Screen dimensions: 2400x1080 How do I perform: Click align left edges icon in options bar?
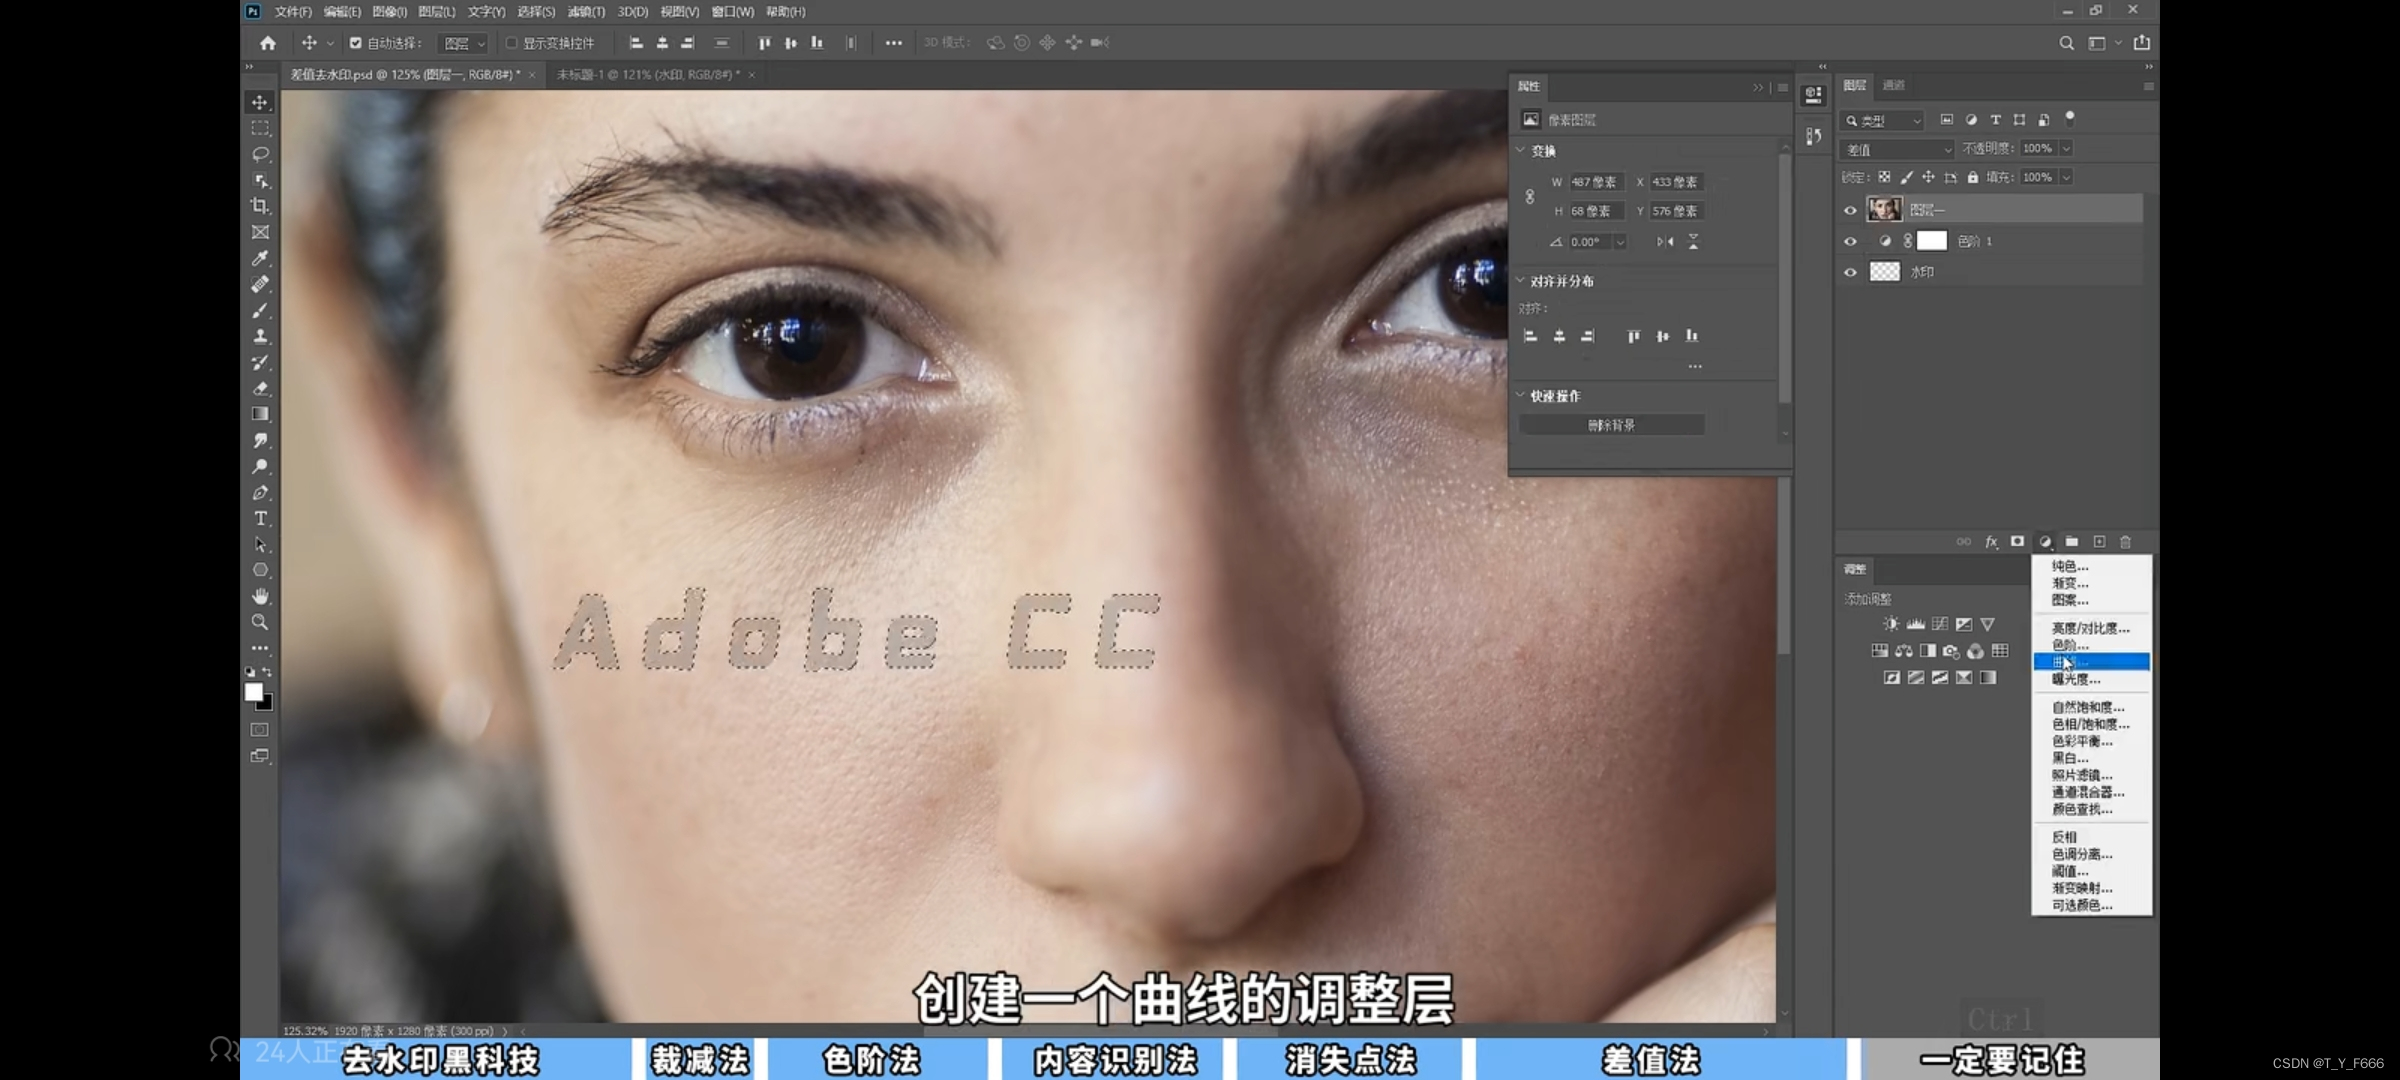(636, 43)
